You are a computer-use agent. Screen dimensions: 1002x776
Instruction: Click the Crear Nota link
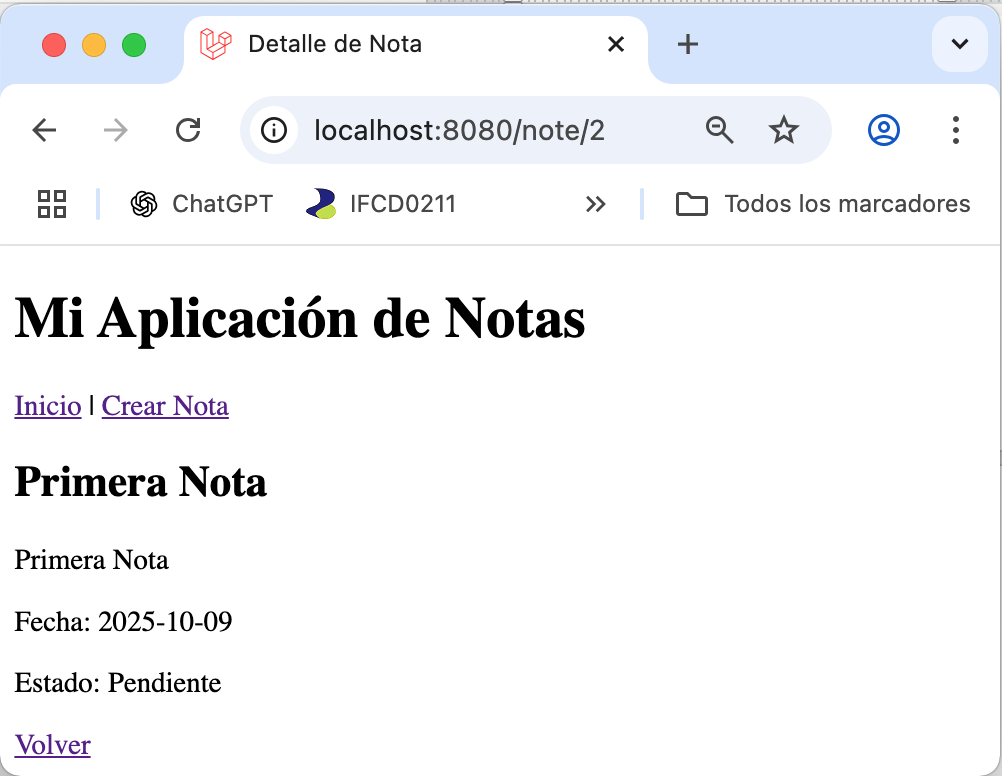coord(165,406)
